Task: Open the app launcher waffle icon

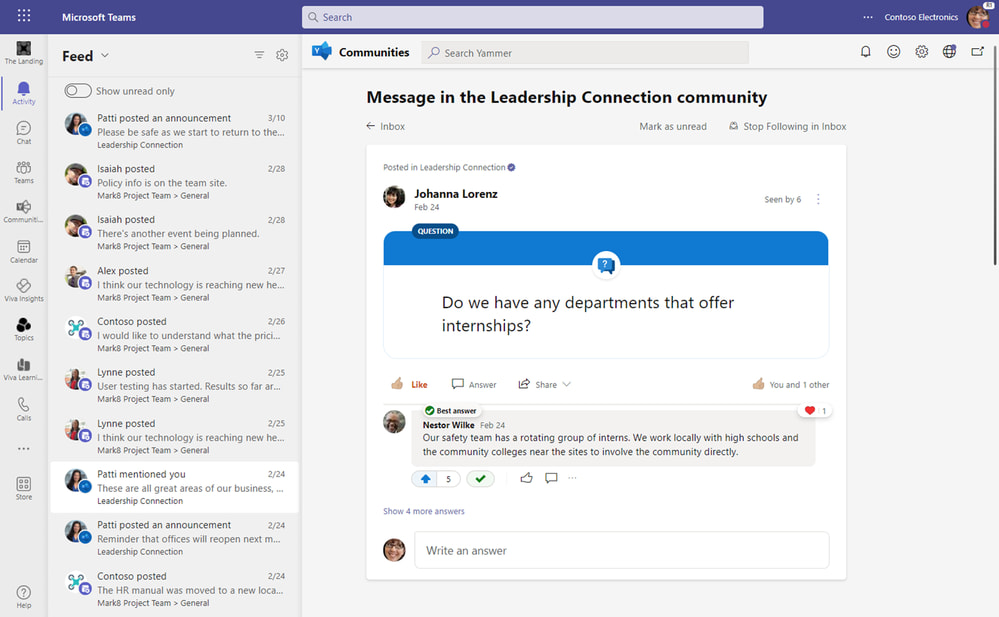Action: (24, 17)
